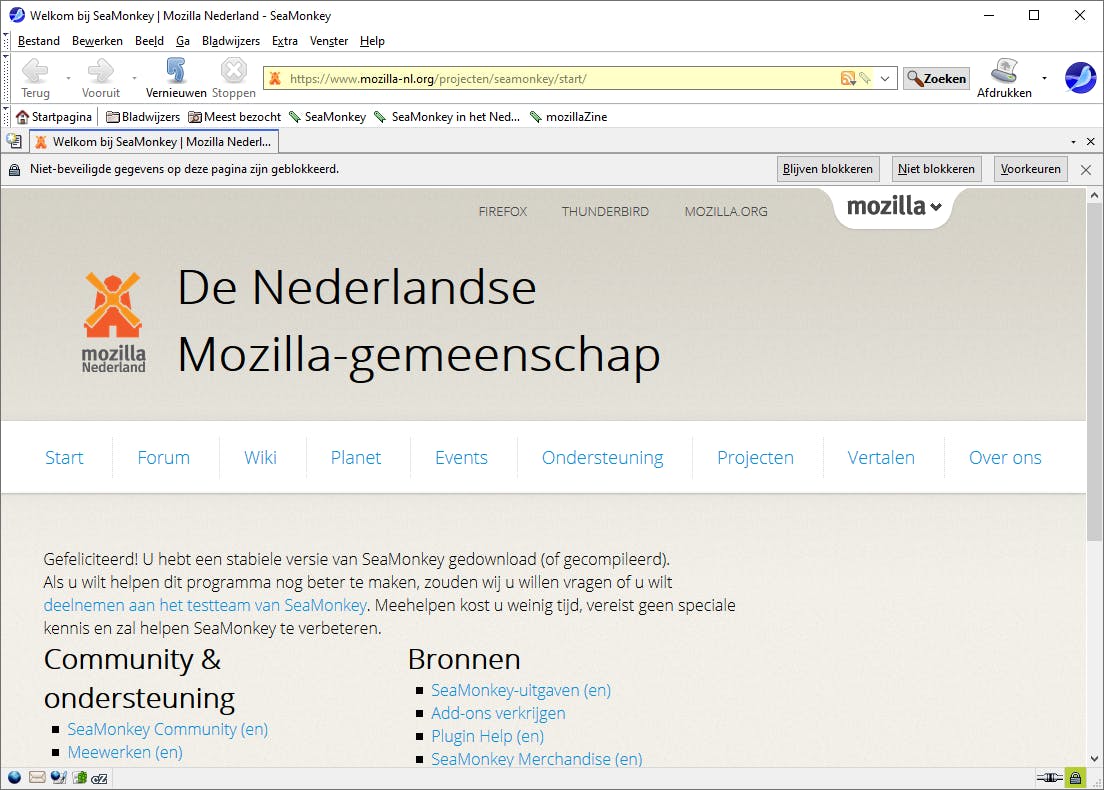This screenshot has height=790, width=1104.
Task: Click the Vooruit (forward) arrow icon
Action: click(x=101, y=70)
